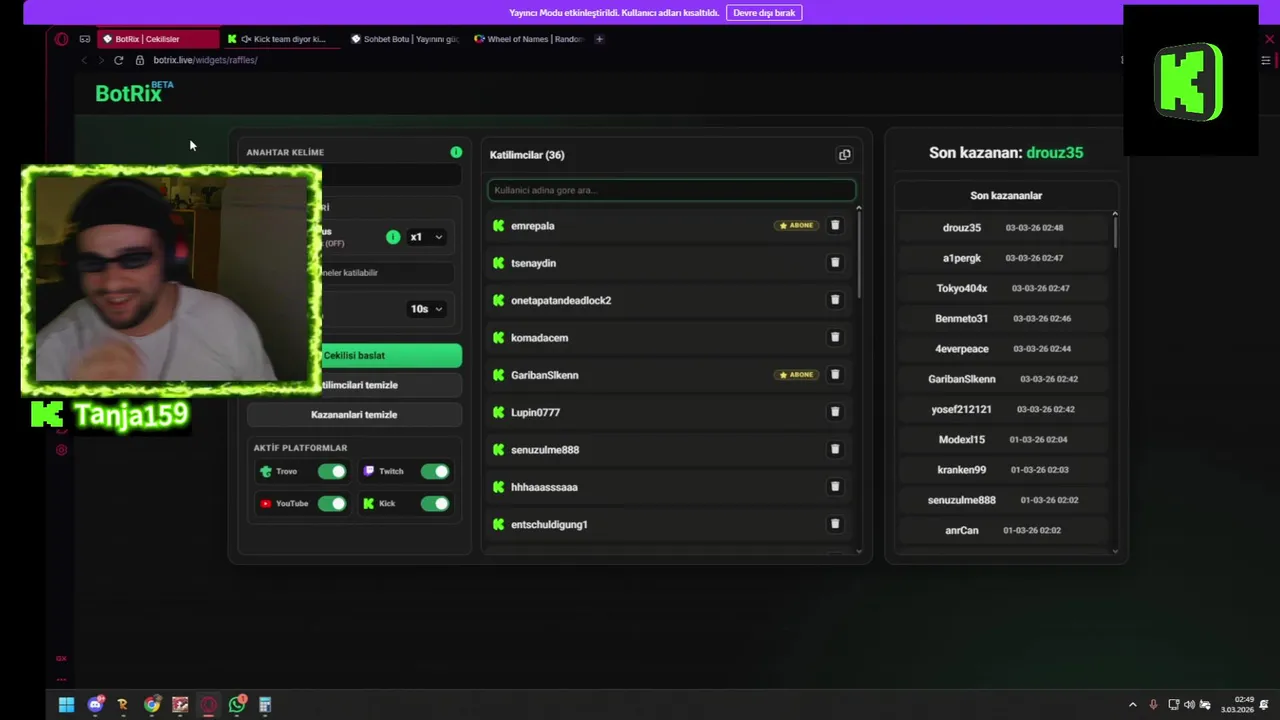Open the 10s duration dropdown

click(x=426, y=309)
